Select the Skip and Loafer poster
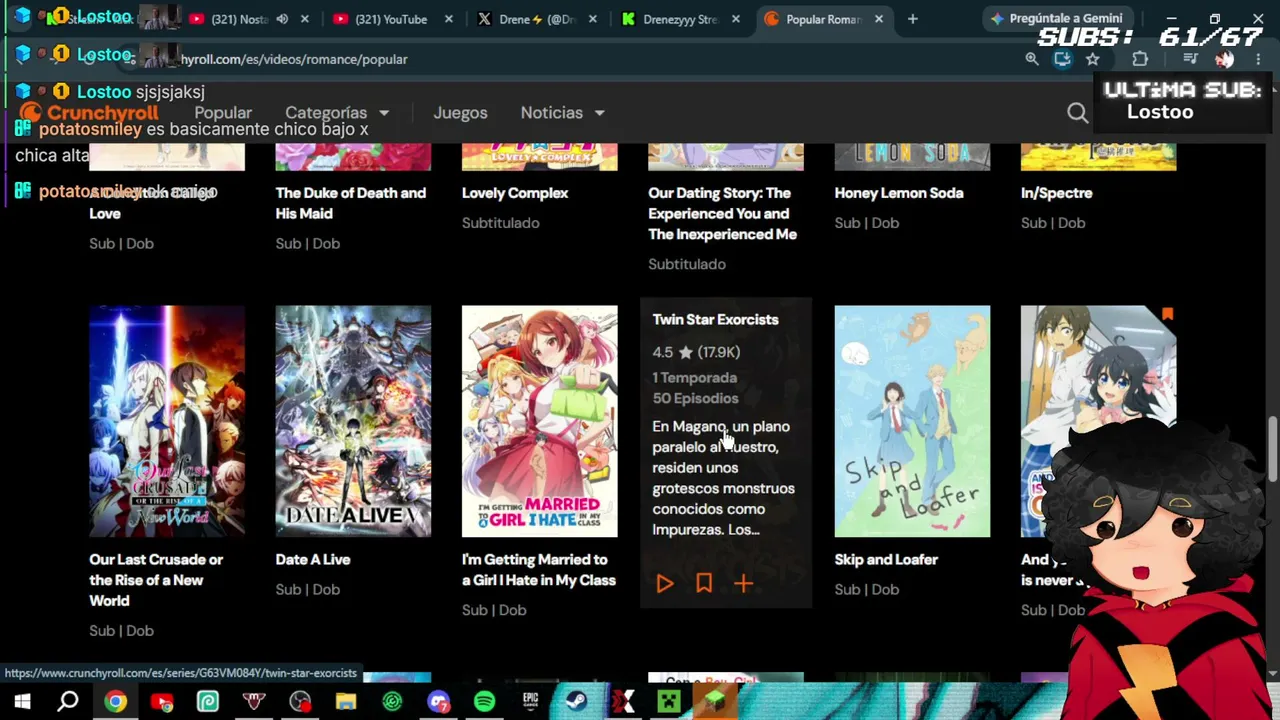 click(912, 421)
